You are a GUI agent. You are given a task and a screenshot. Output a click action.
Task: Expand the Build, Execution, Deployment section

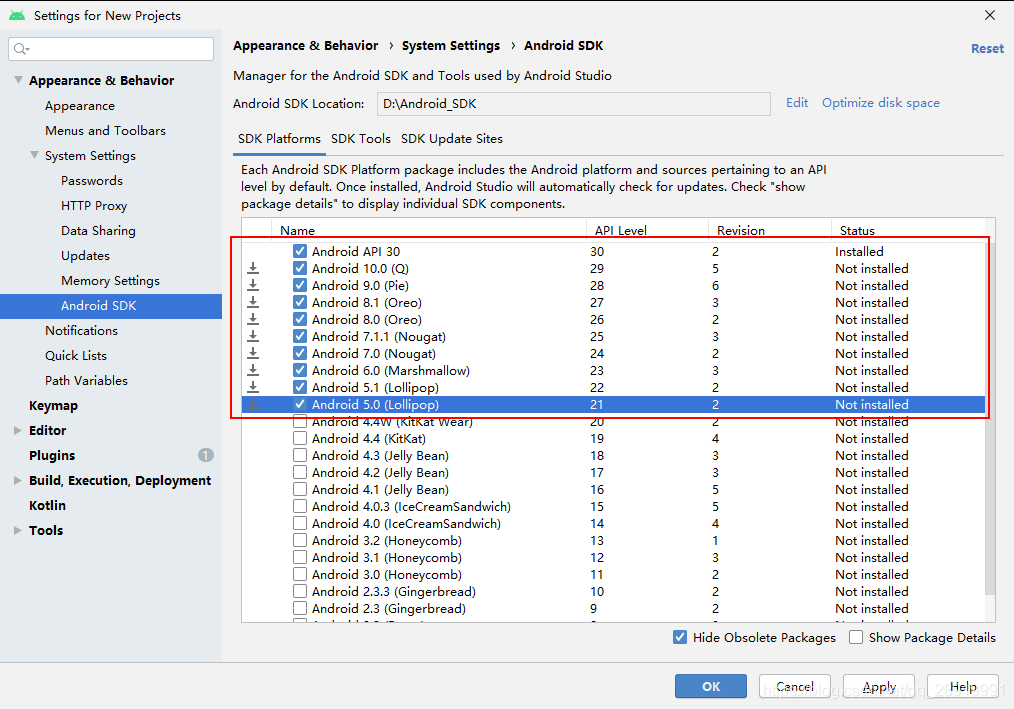point(17,481)
